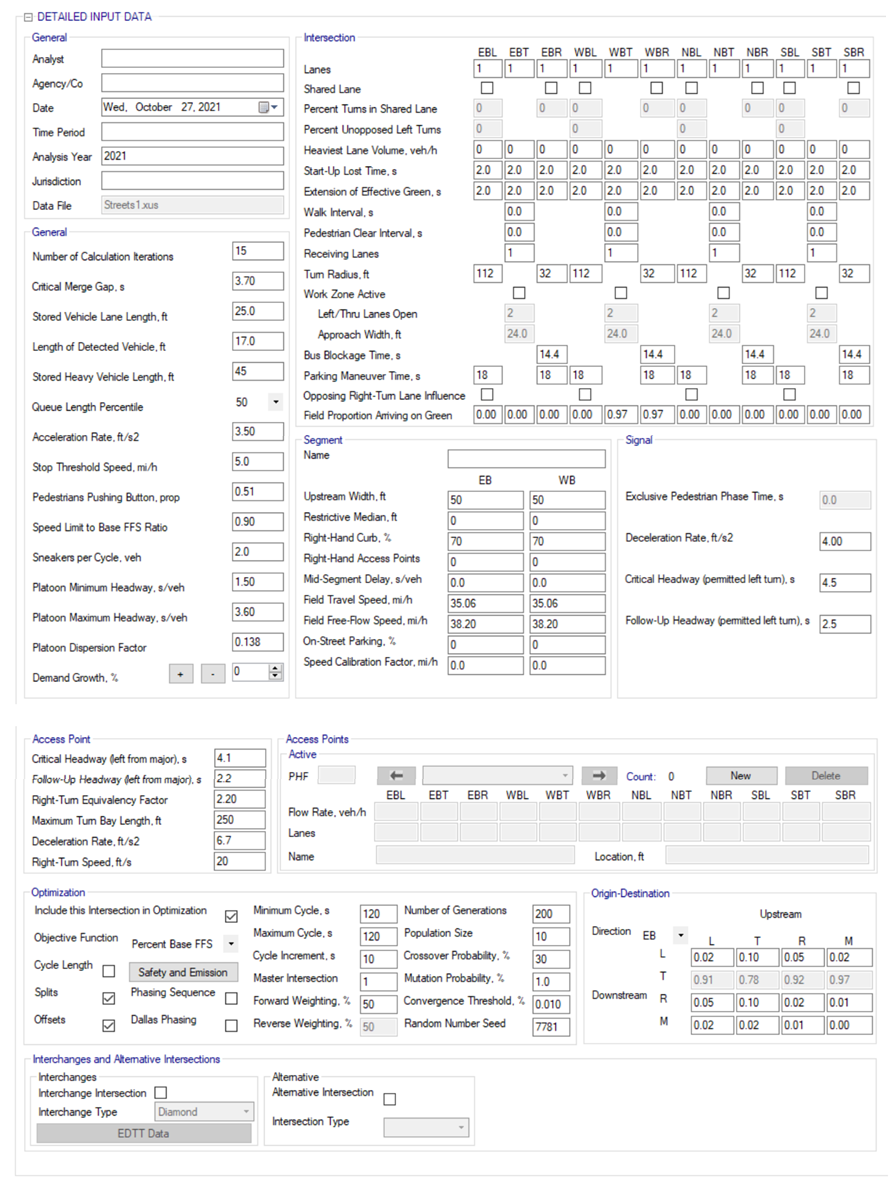891x1186 pixels.
Task: Collapse the Detailed Input Data section
Action: click(x=28, y=17)
